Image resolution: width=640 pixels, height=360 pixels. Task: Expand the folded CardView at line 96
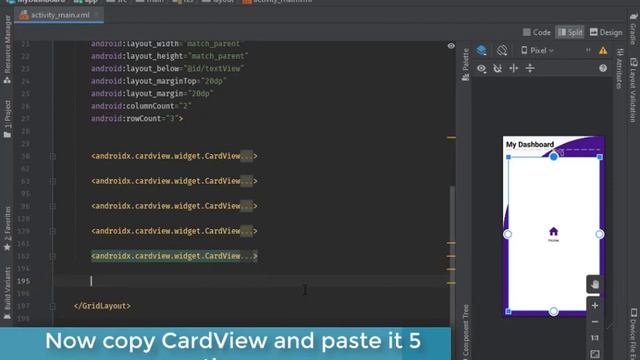tap(53, 206)
